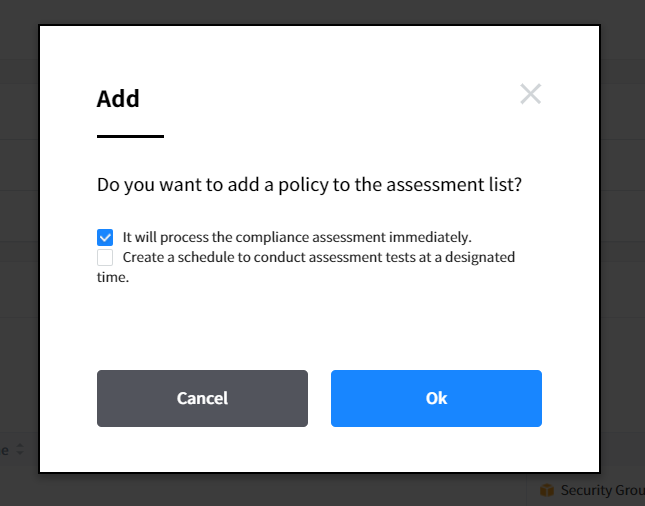Image resolution: width=645 pixels, height=506 pixels.
Task: Click the black underline beneath the Add title
Action: pos(130,136)
